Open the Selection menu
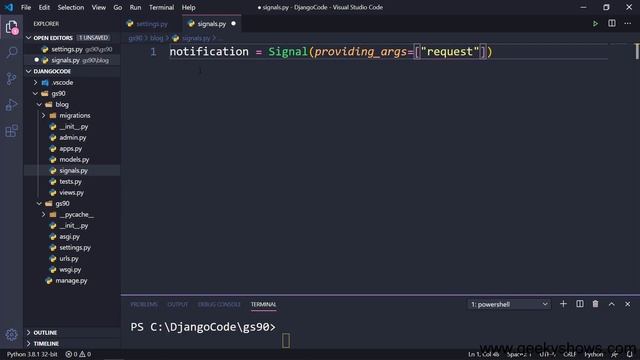This screenshot has width=640, height=360. 71,7
